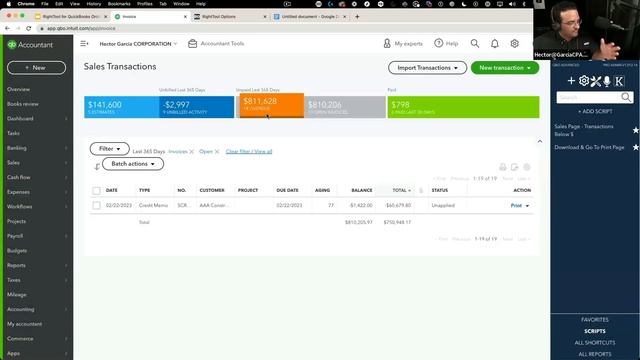Open ALL SHORTCUTS in RightTool panel
This screenshot has width=640, height=360.
tap(595, 342)
